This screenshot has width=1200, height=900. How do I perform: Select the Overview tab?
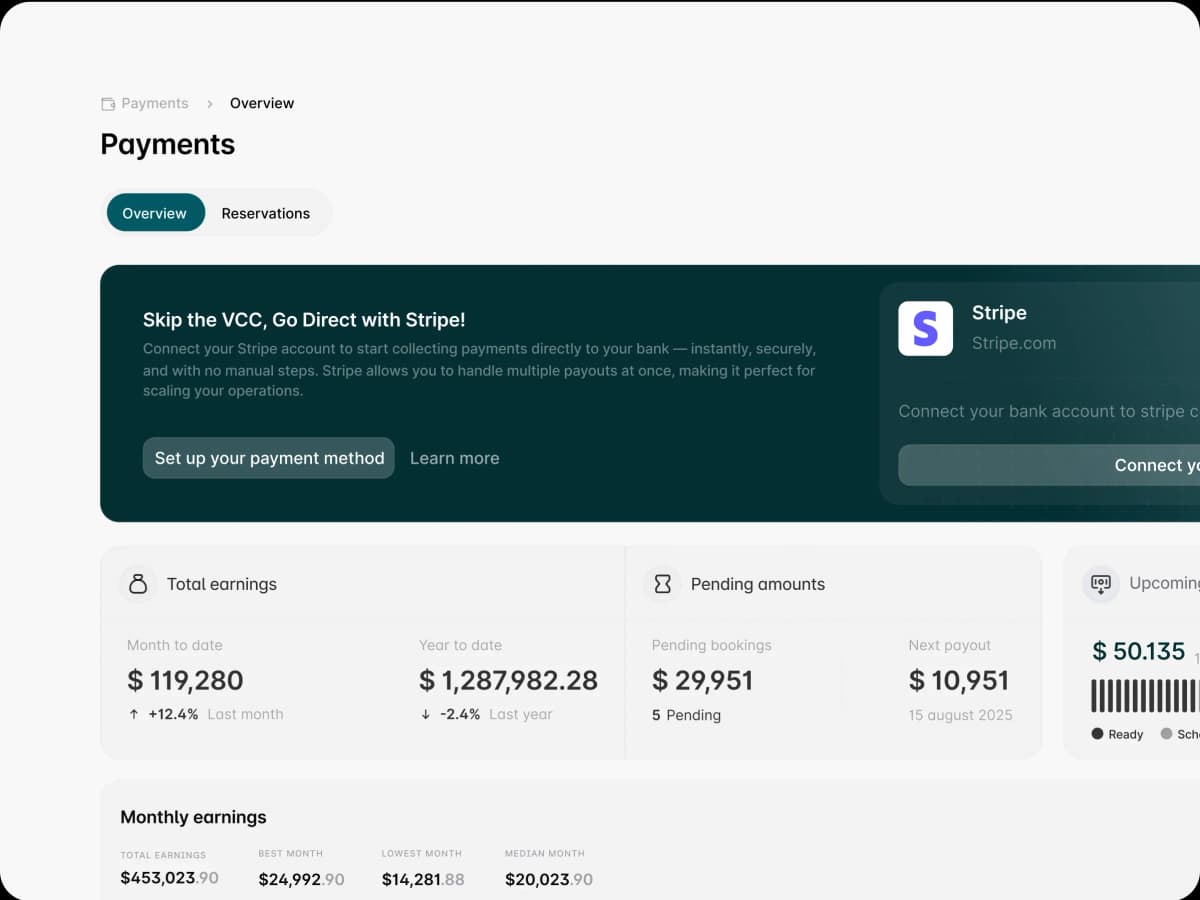pyautogui.click(x=154, y=213)
